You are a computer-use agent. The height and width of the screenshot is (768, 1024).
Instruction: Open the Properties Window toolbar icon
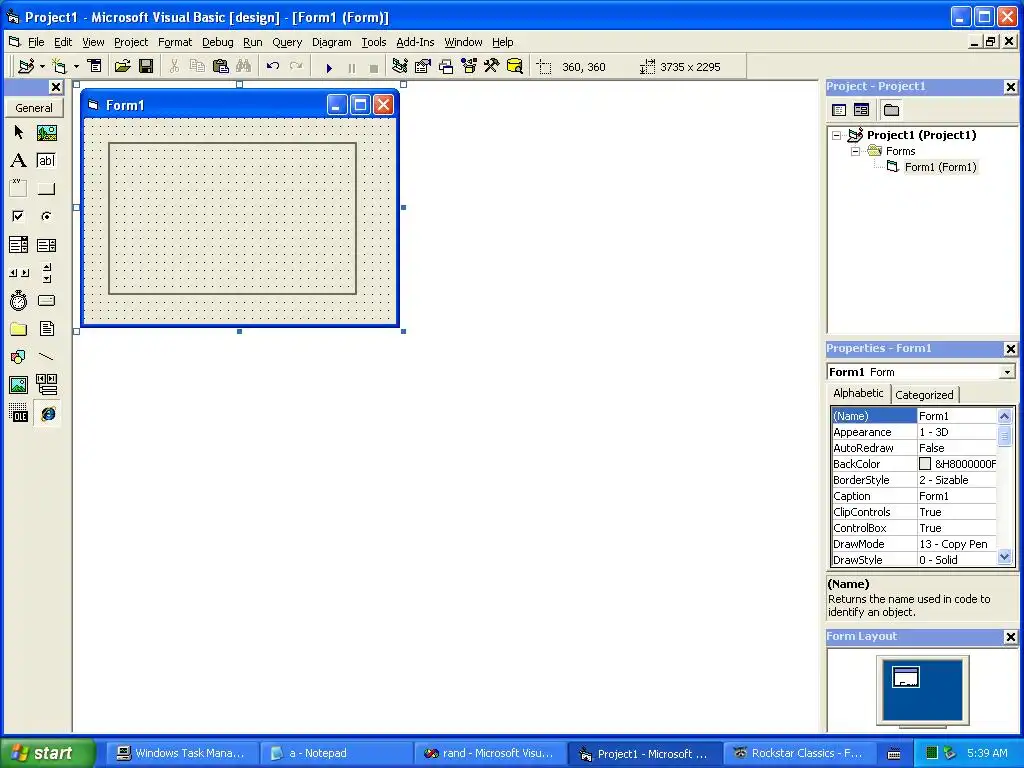coord(423,66)
